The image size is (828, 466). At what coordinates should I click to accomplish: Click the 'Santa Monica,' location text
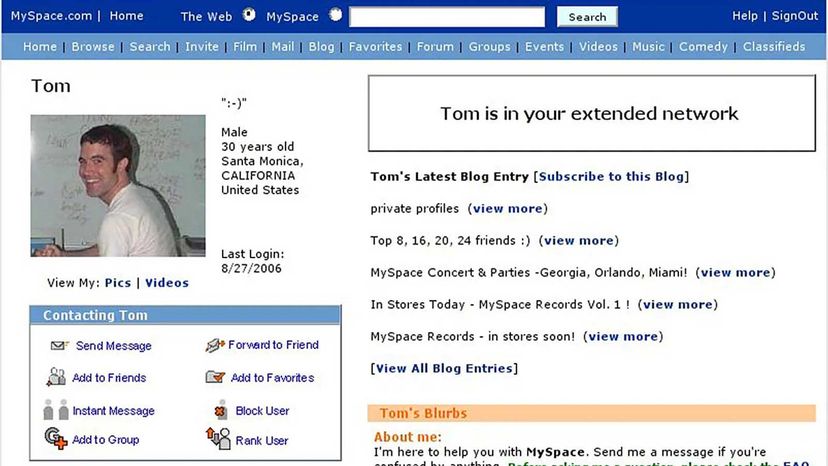(262, 161)
